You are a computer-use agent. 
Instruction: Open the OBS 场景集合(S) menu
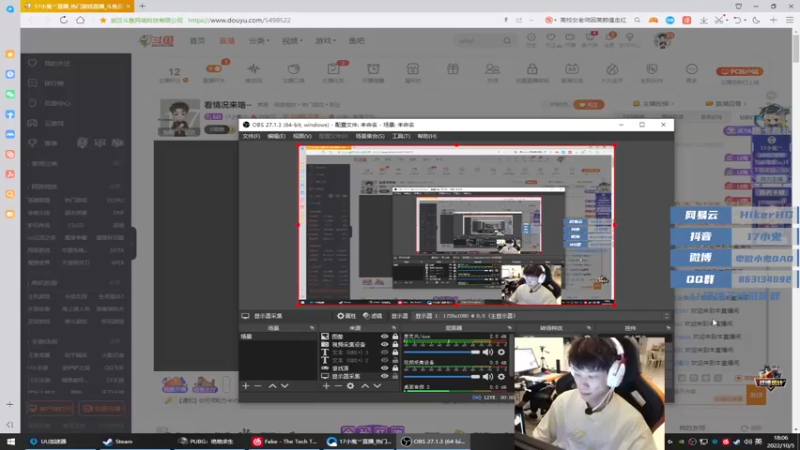370,136
